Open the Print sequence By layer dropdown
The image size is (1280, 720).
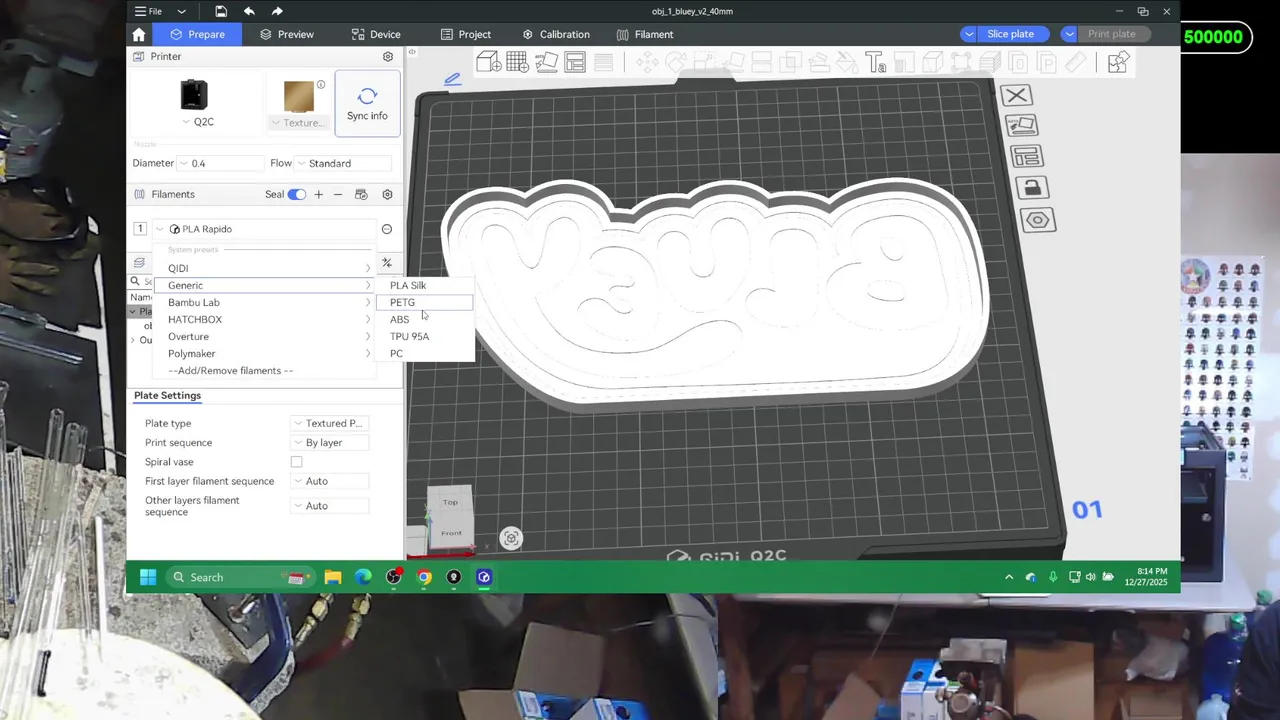tap(330, 442)
